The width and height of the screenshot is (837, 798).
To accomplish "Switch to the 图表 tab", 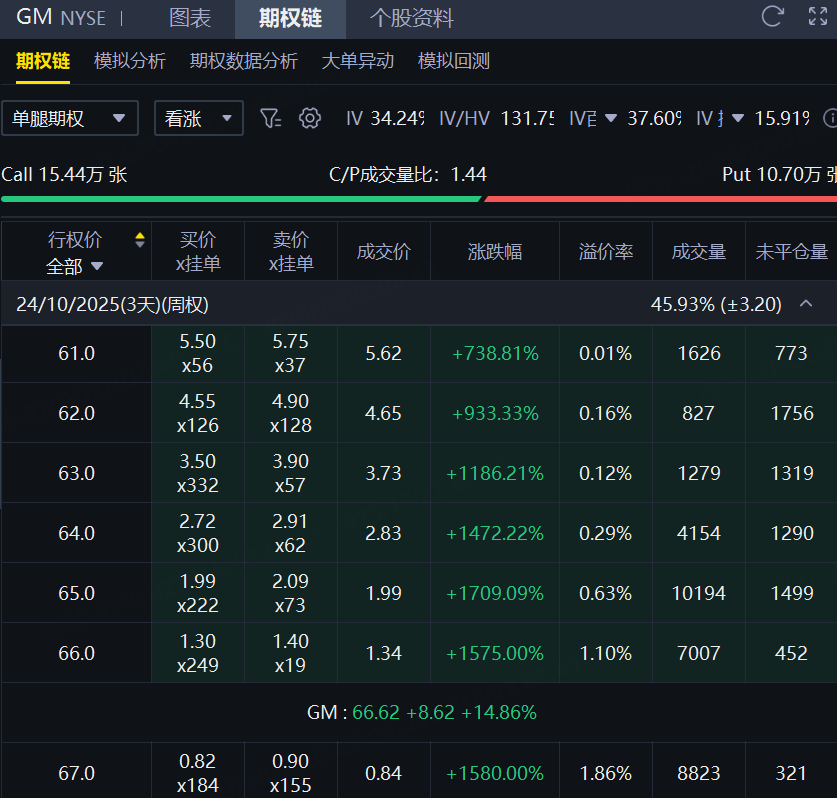I will [x=190, y=18].
